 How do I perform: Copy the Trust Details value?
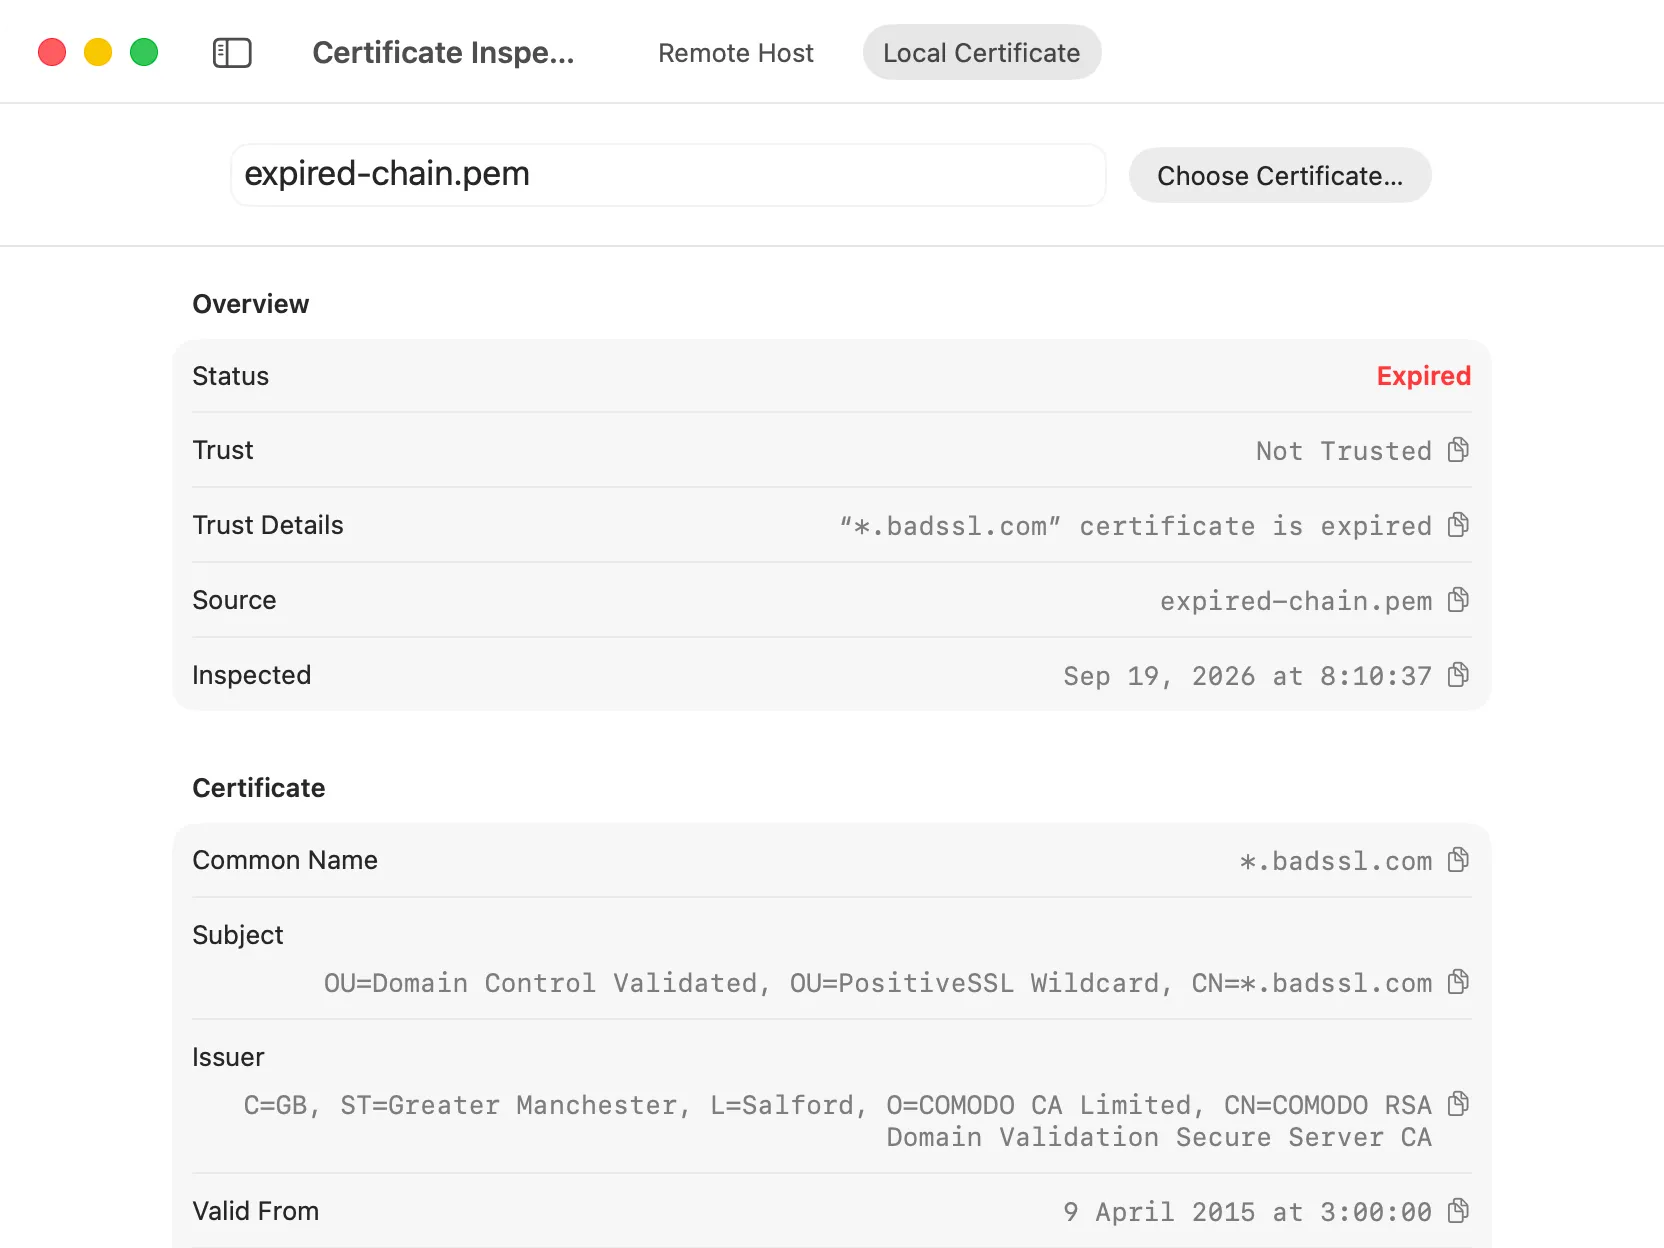pyautogui.click(x=1459, y=525)
